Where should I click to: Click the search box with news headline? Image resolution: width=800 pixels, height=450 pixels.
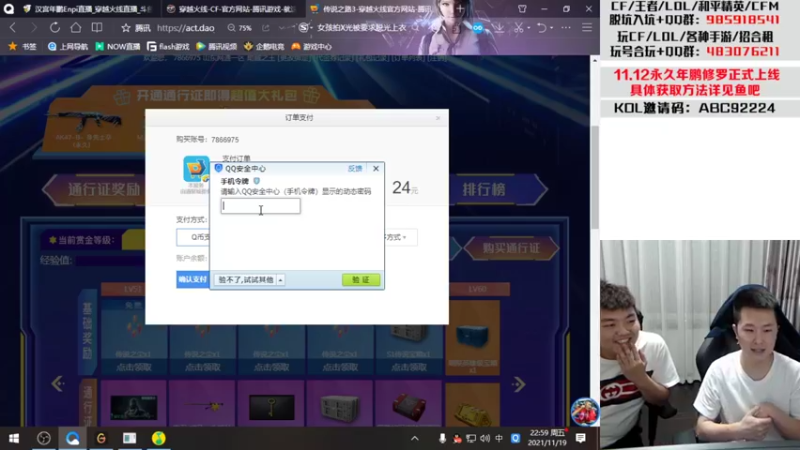point(362,28)
